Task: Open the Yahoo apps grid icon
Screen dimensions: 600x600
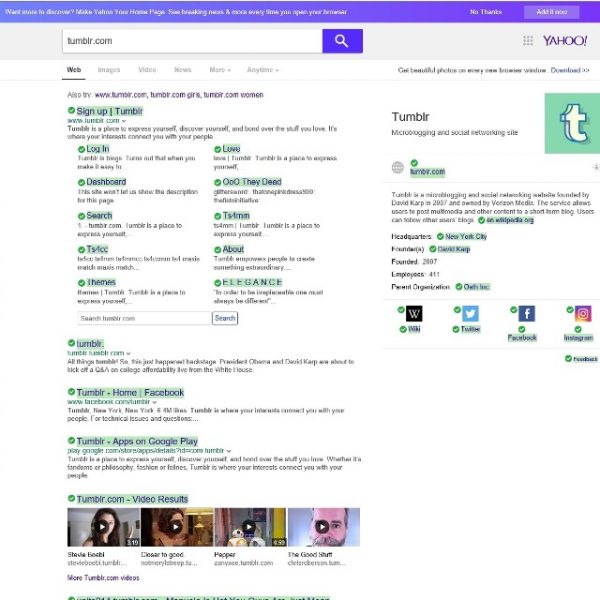Action: tap(528, 41)
